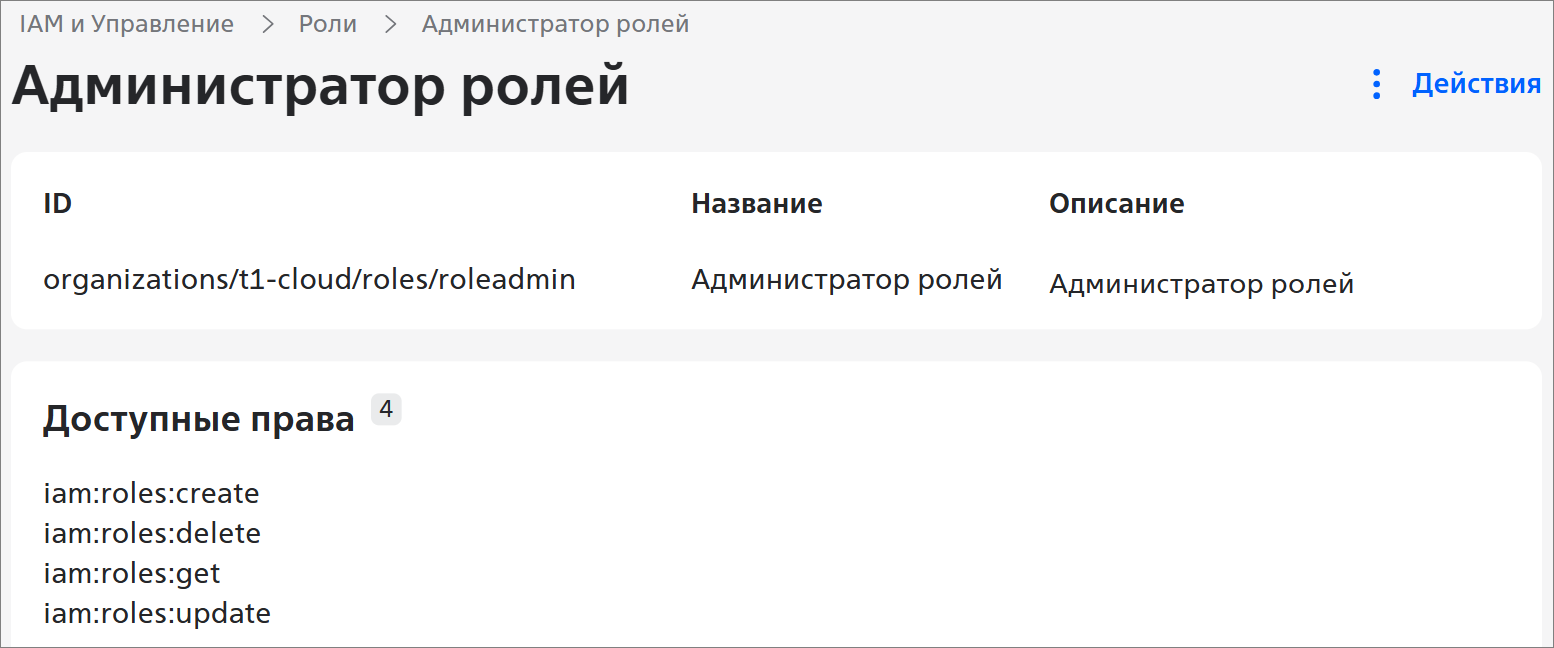The width and height of the screenshot is (1554, 648).
Task: Click the Администратор ролей page title
Action: [x=320, y=86]
